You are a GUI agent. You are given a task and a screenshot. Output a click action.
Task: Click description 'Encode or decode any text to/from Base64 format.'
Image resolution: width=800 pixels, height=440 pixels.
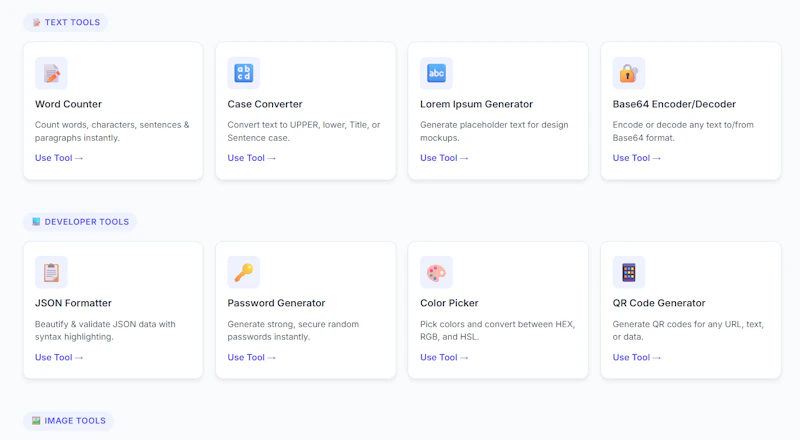click(x=683, y=131)
